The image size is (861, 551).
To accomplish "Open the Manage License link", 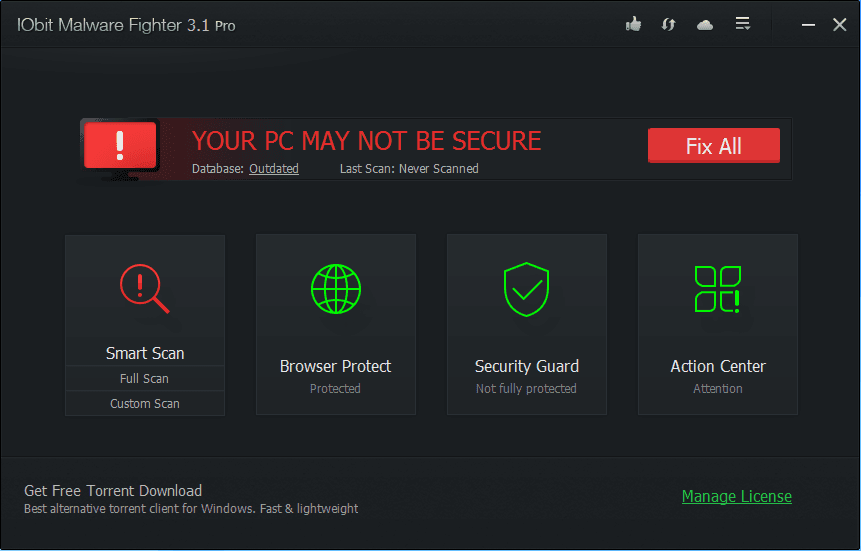I will coord(736,496).
